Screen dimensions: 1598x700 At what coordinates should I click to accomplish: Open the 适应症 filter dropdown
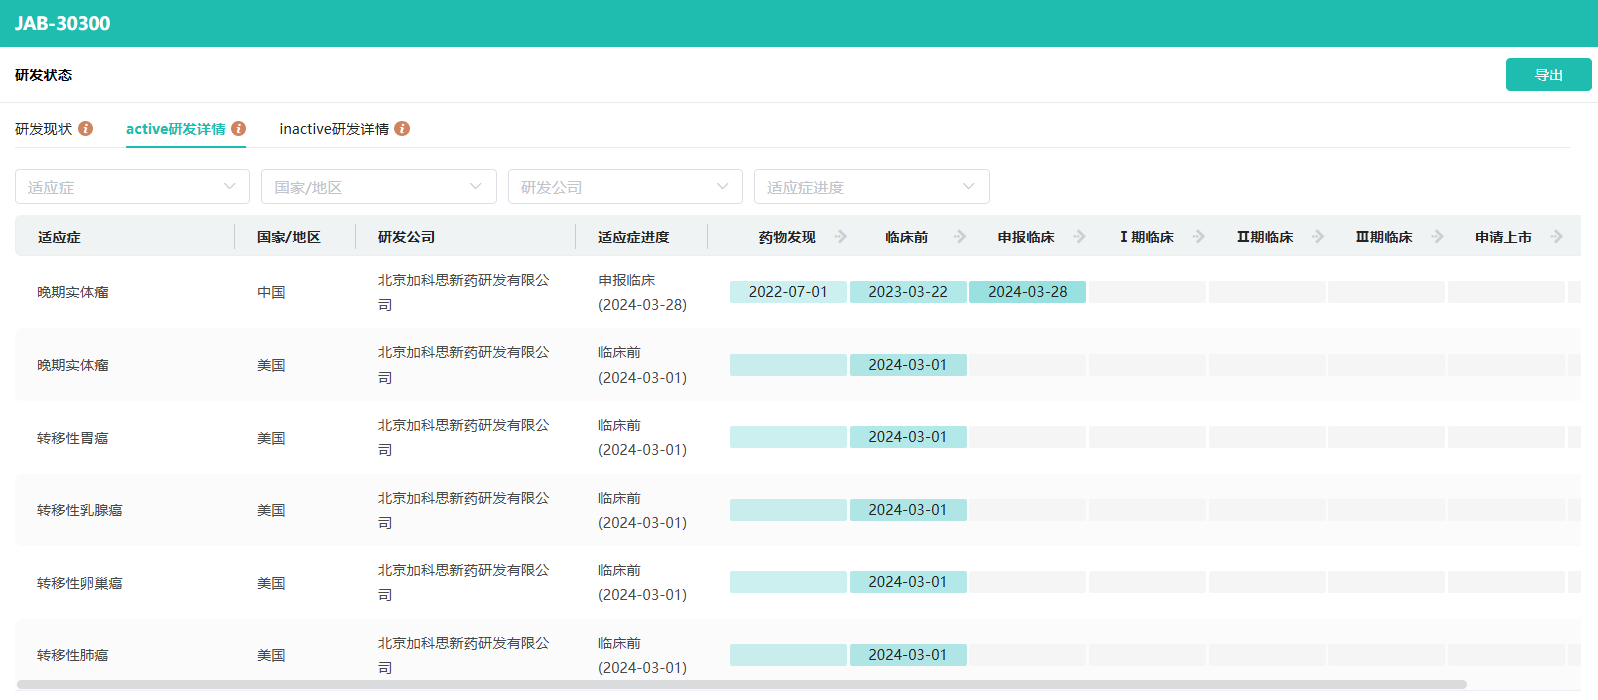tap(132, 187)
